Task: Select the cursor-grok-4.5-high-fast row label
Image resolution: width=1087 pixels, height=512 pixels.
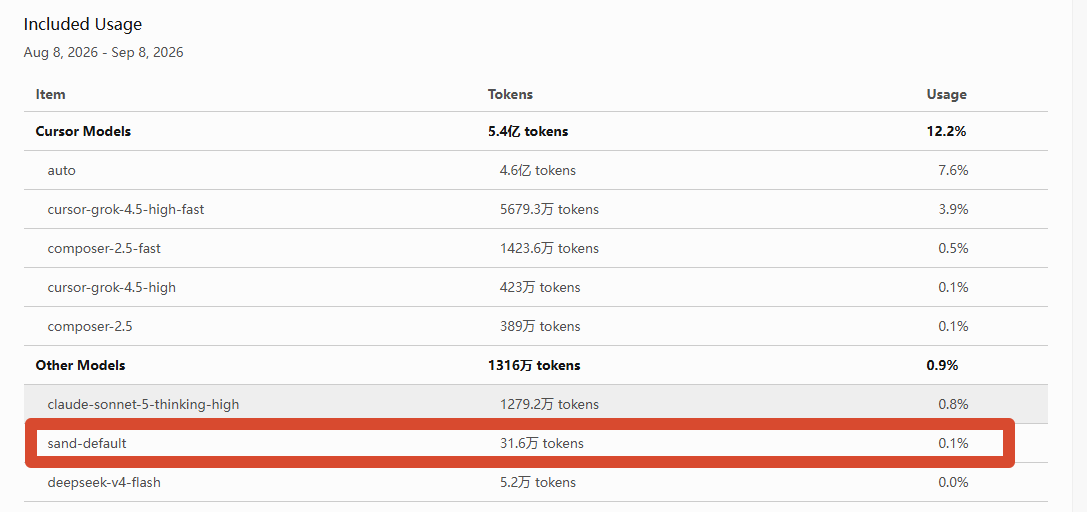Action: (125, 209)
